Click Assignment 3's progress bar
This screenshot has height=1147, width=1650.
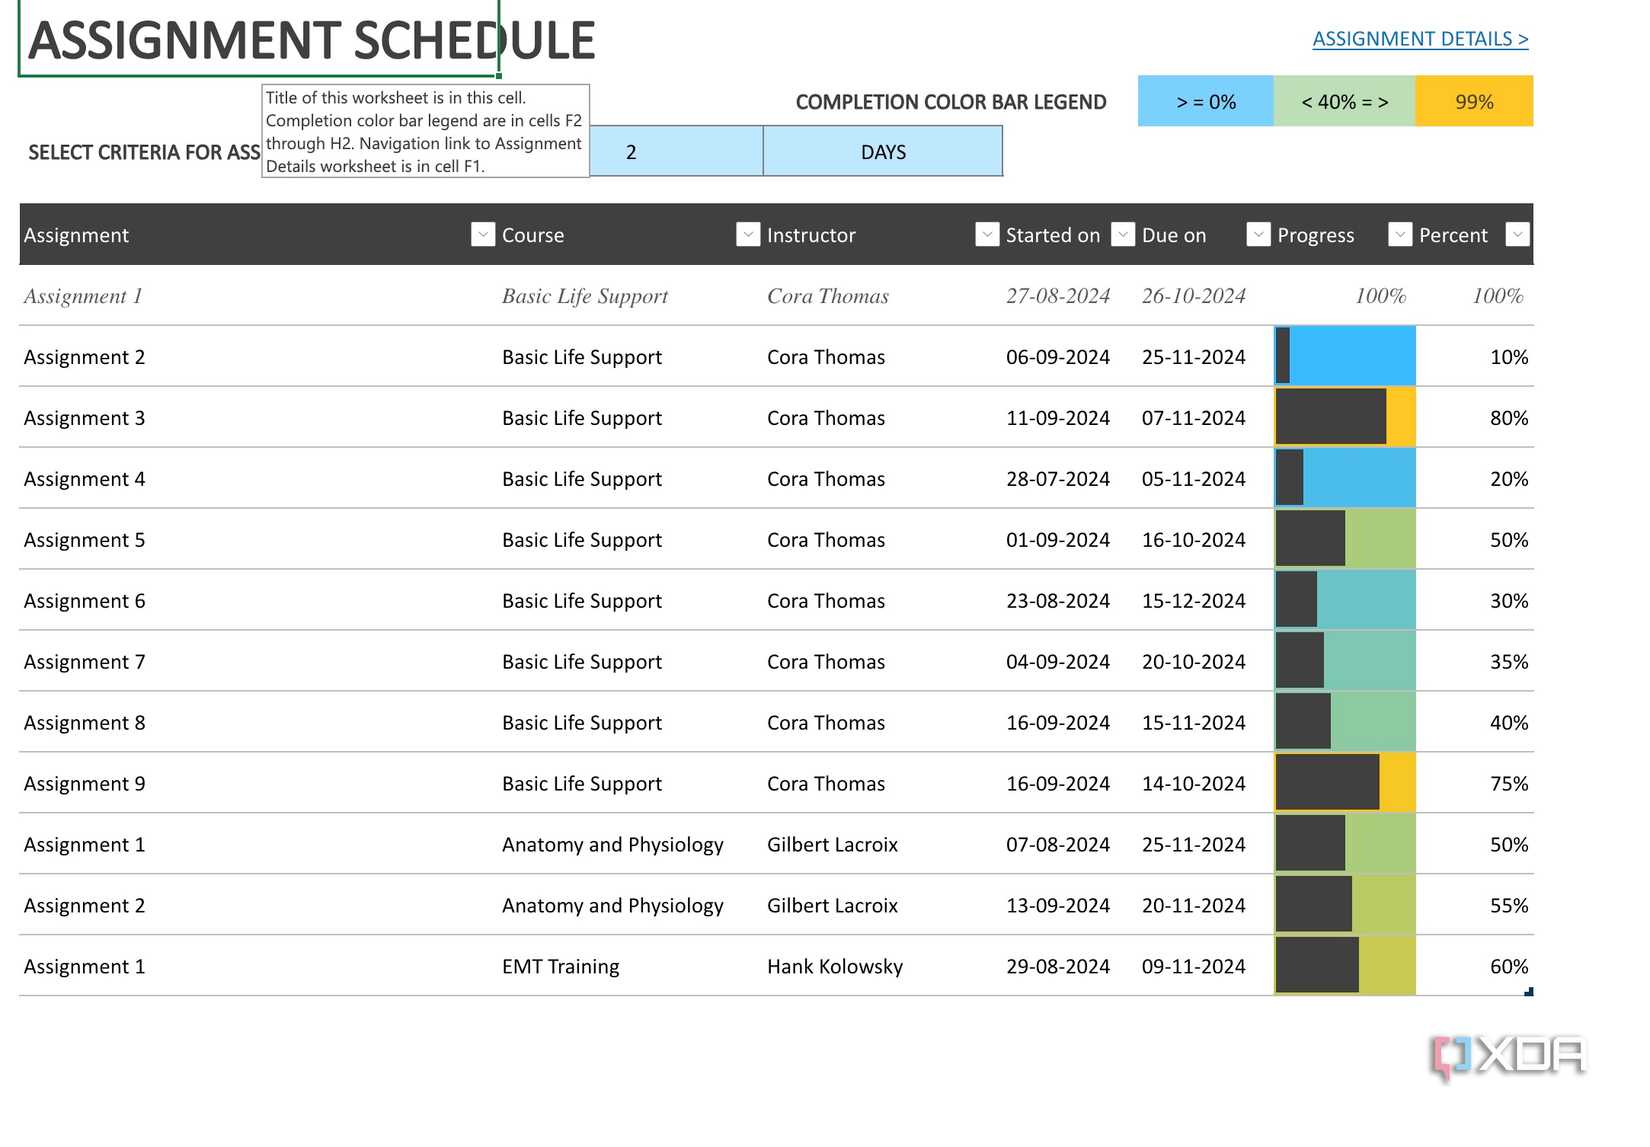(x=1344, y=417)
